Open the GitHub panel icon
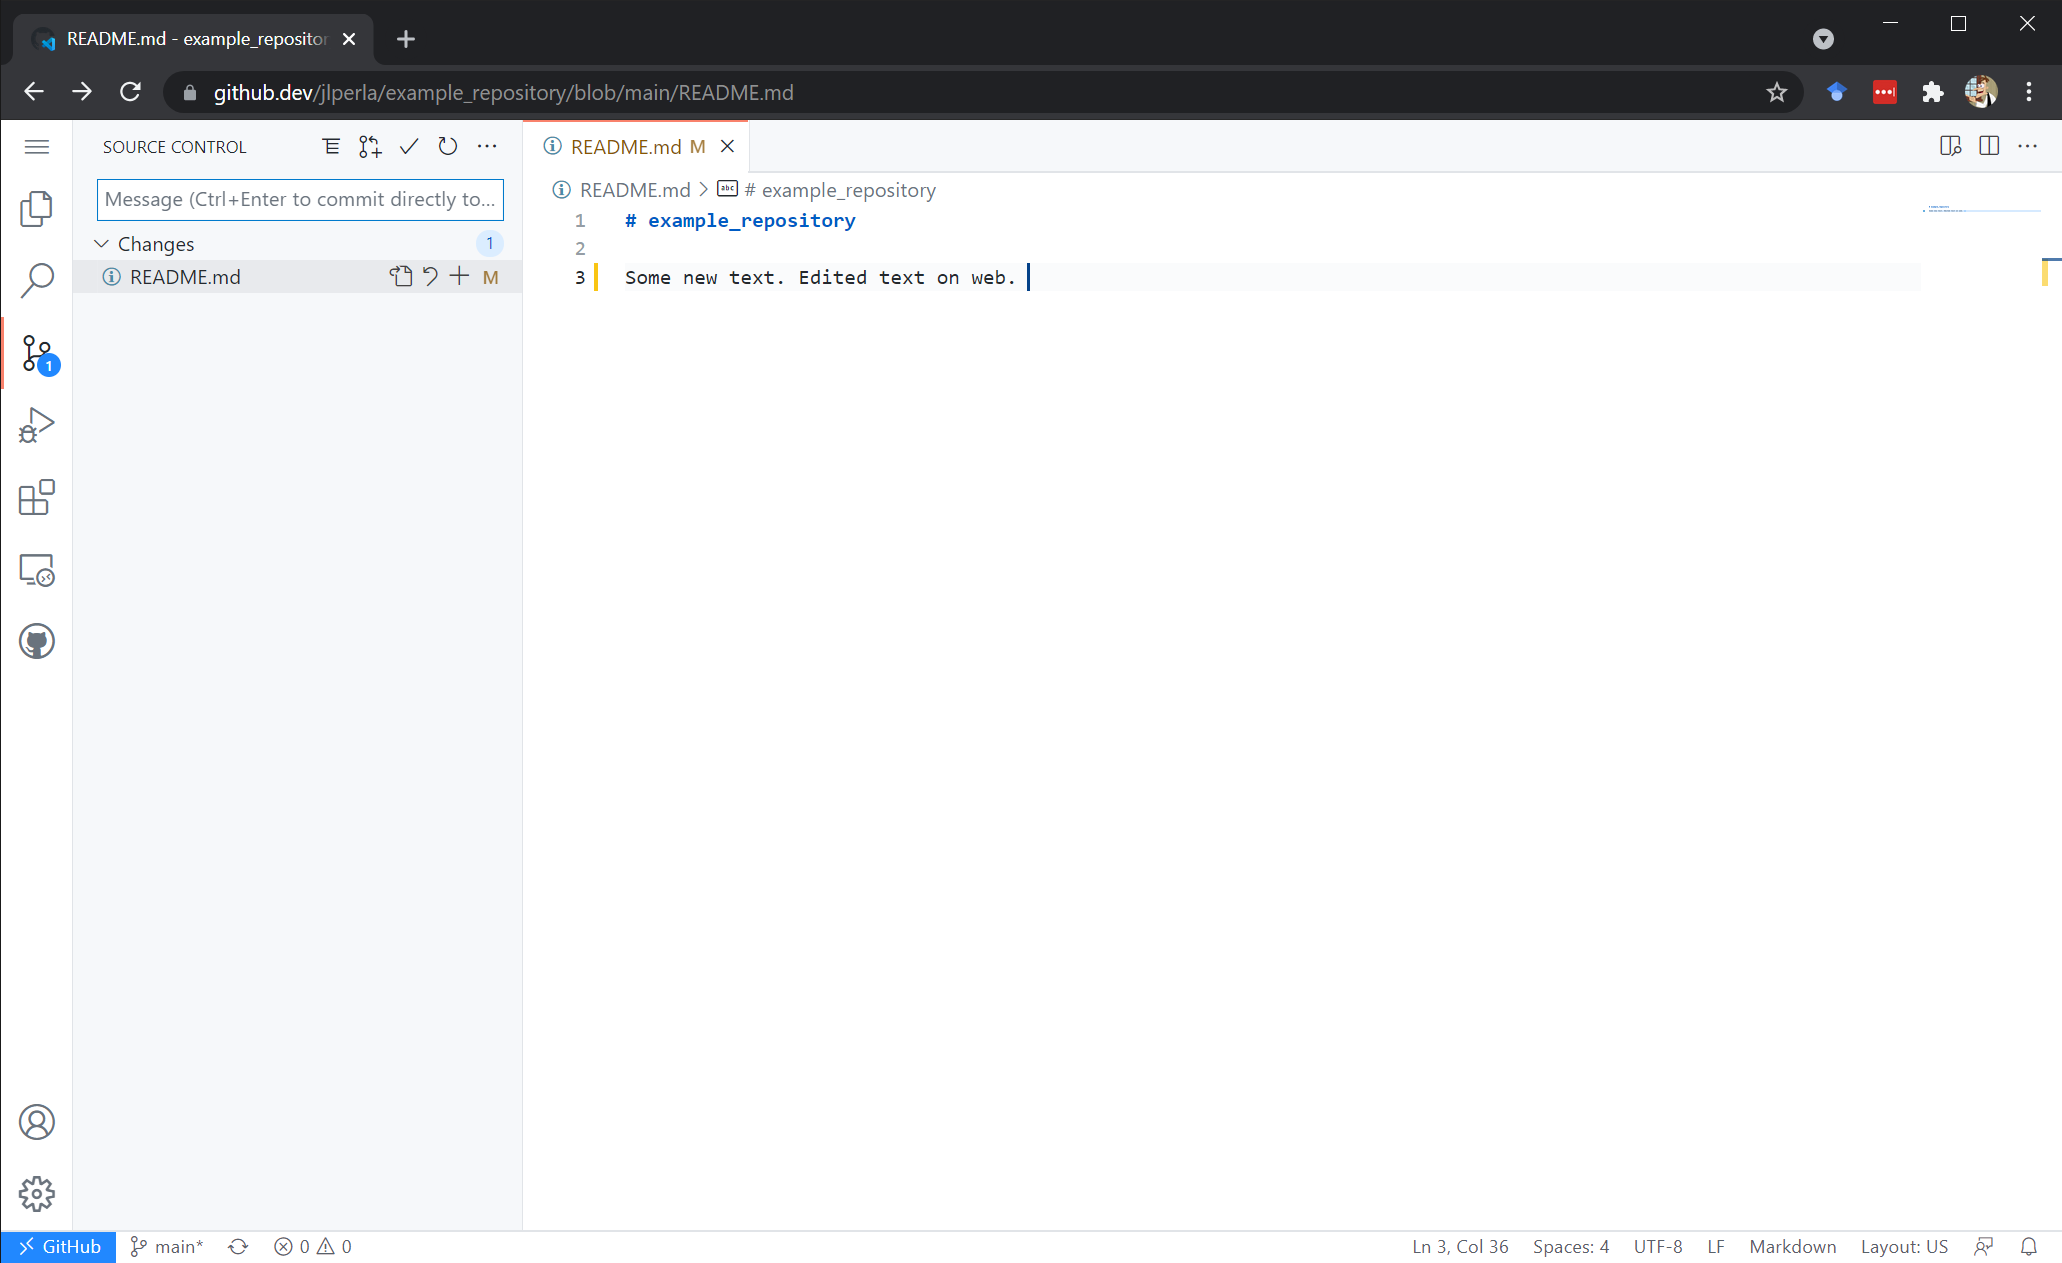 [37, 641]
